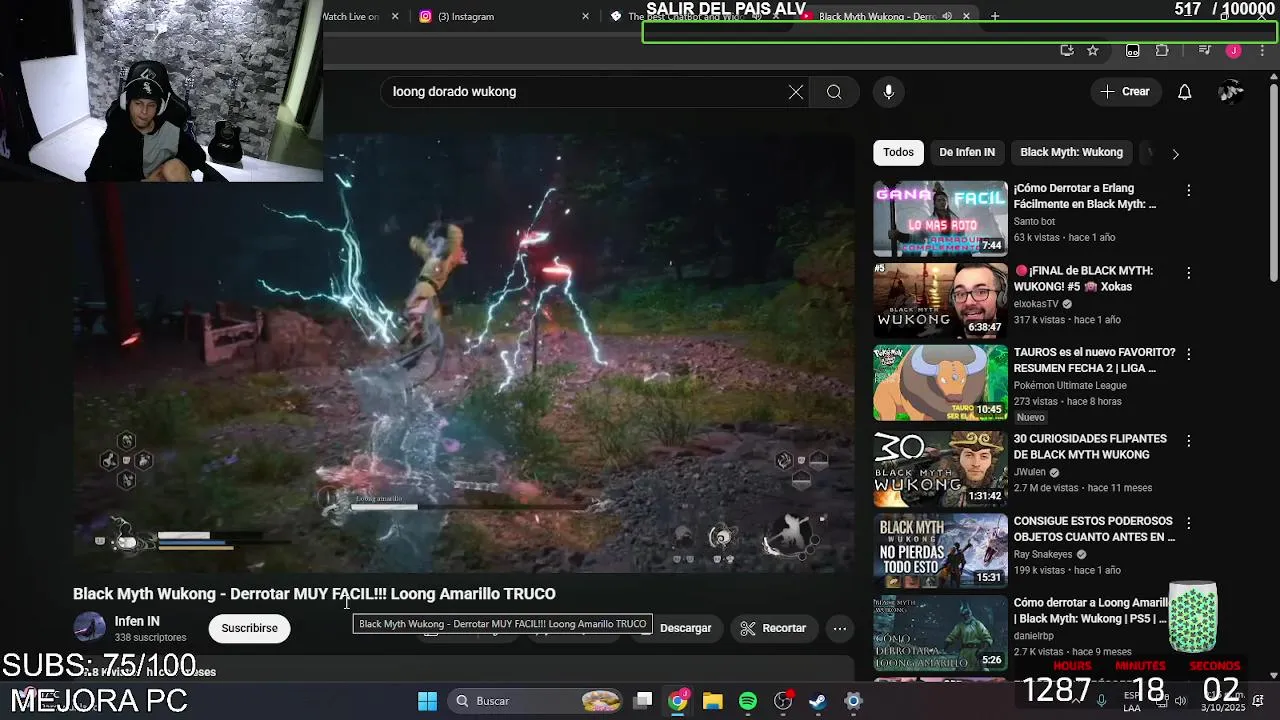Open the 'TAUROS es el nuevo FAVORITO?' title

(x=1094, y=361)
